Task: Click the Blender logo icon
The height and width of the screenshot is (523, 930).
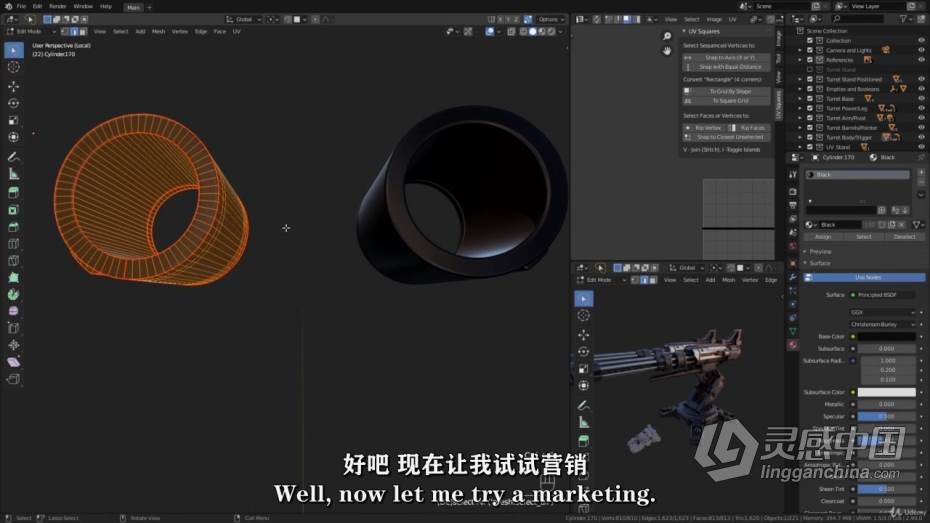Action: point(8,6)
